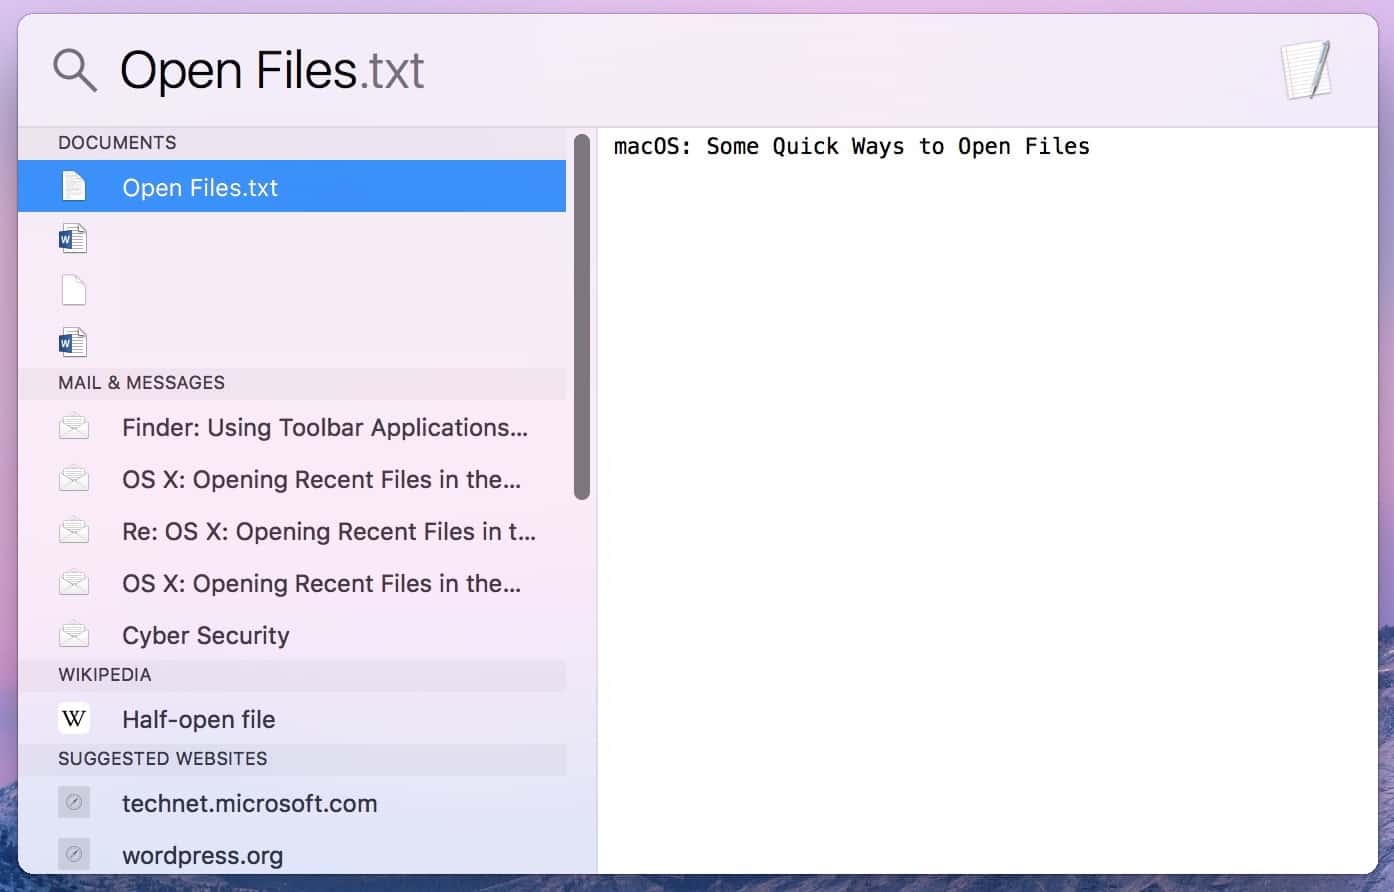
Task: Click the preview text about macOS Quick Ways
Action: point(851,147)
